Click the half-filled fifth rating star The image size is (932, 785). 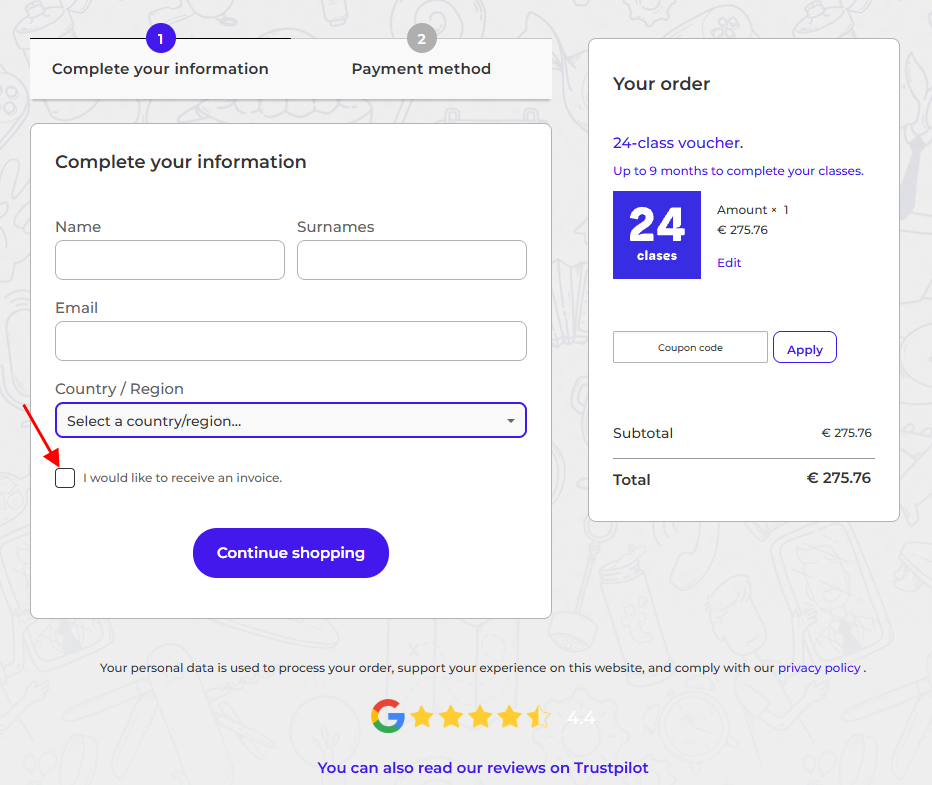pyautogui.click(x=539, y=717)
